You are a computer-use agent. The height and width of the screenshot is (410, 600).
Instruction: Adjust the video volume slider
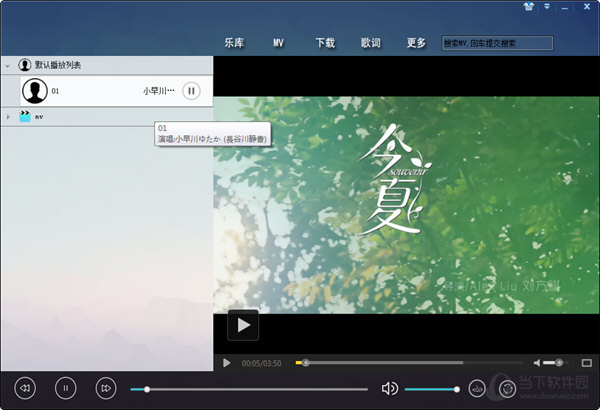553,363
